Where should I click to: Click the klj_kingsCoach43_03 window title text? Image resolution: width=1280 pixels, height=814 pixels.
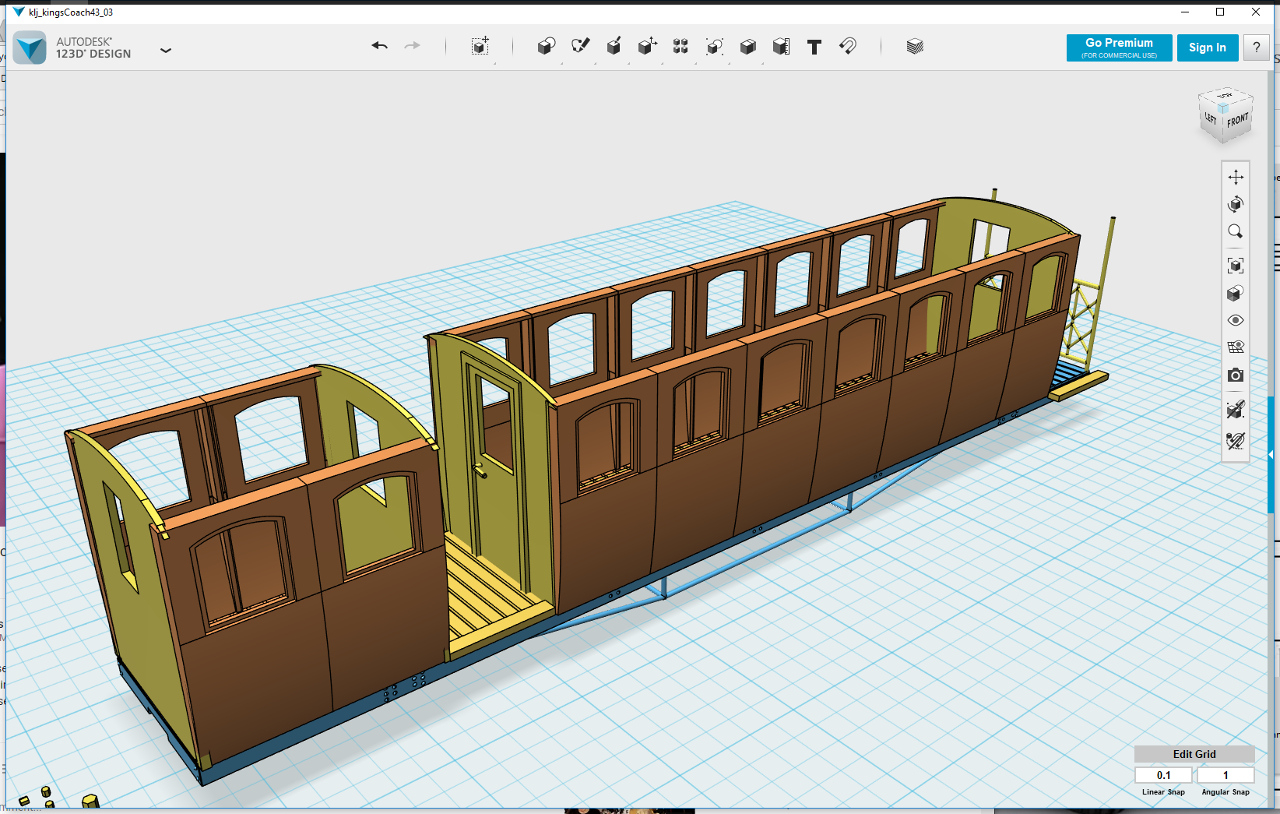[70, 12]
